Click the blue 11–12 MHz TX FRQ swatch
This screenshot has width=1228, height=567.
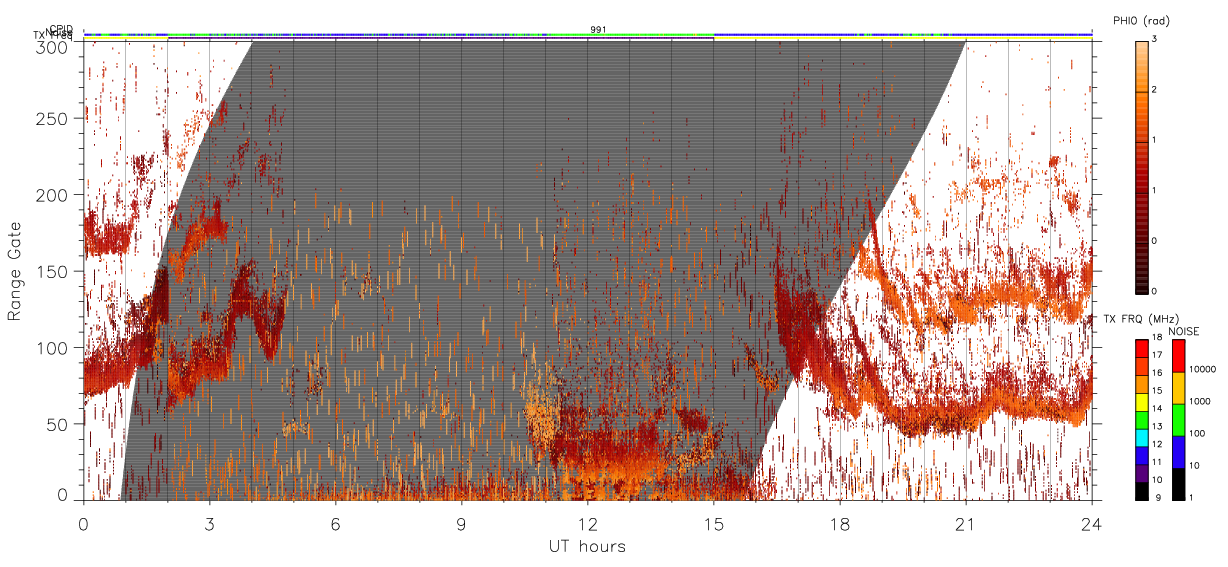tap(1140, 455)
